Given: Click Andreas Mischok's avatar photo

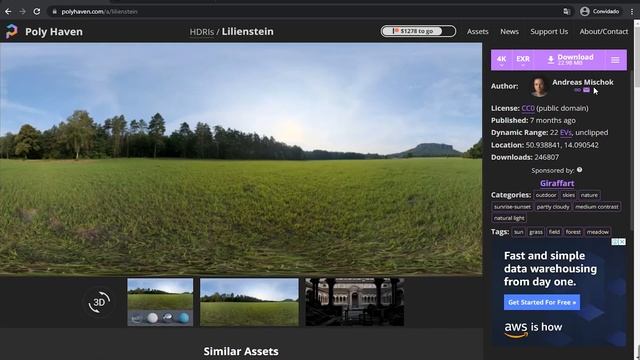Looking at the screenshot, I should pyautogui.click(x=539, y=86).
